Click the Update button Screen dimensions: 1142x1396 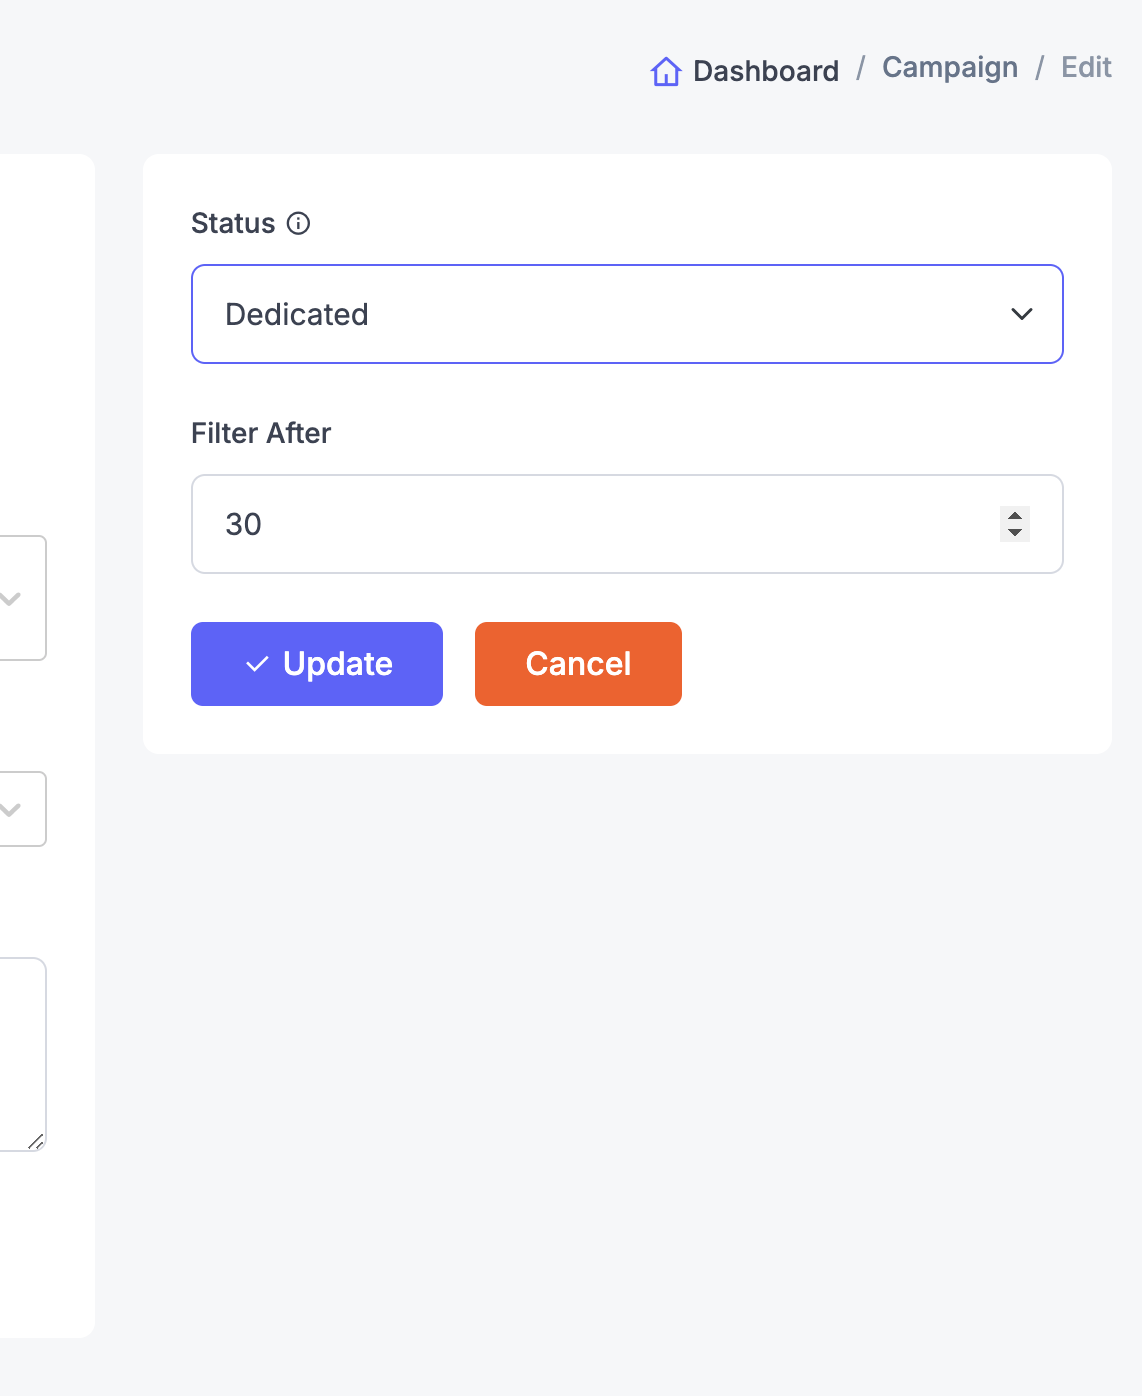317,664
